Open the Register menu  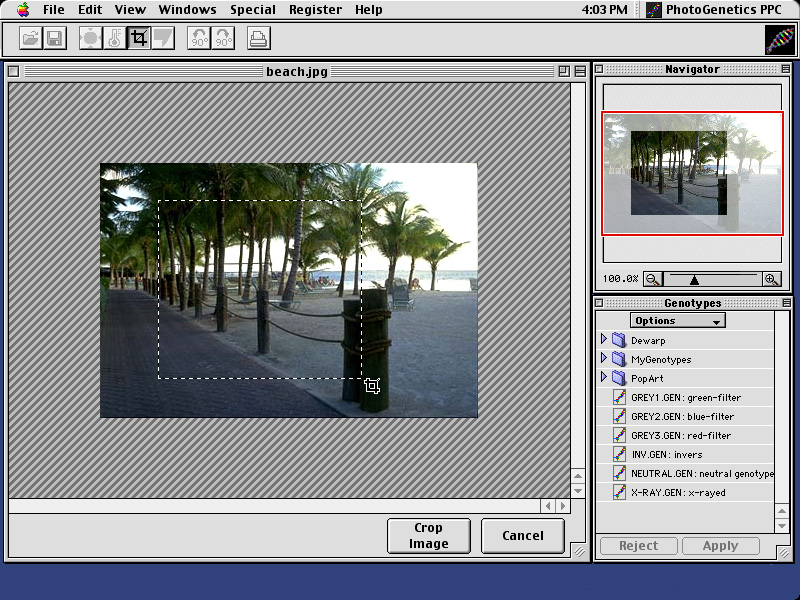point(315,10)
